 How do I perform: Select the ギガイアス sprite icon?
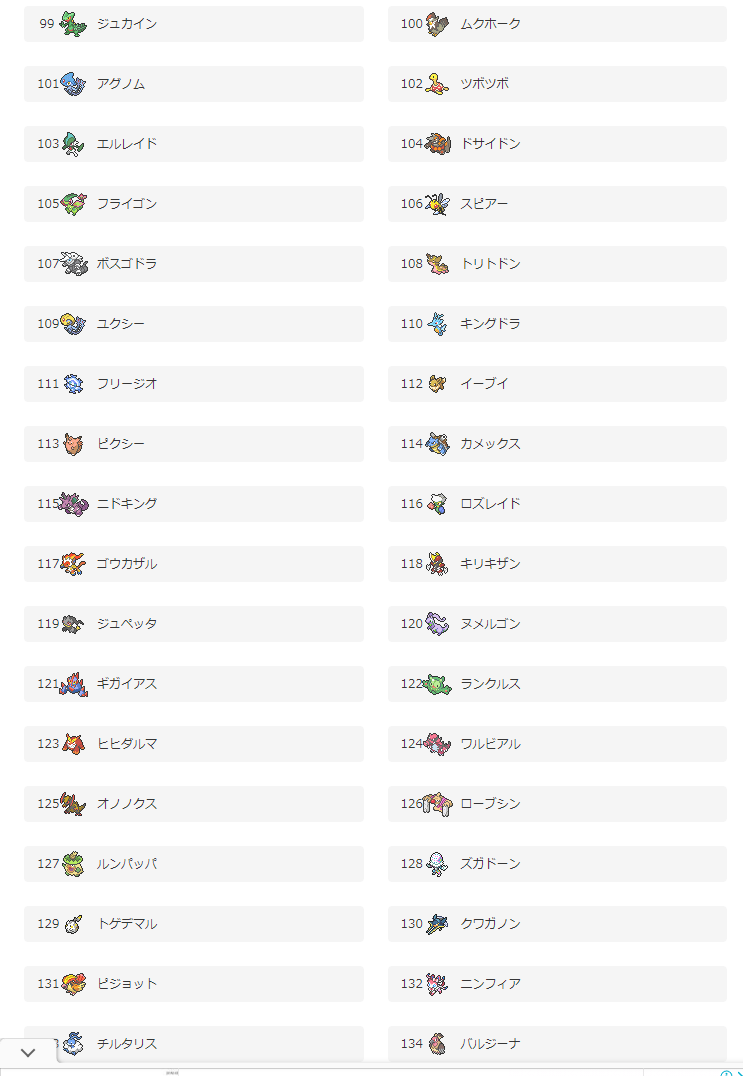[73, 683]
